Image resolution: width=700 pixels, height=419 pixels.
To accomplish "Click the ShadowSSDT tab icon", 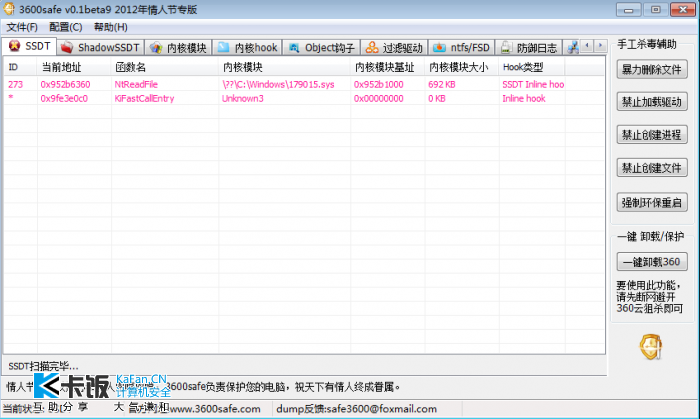I will click(x=67, y=47).
